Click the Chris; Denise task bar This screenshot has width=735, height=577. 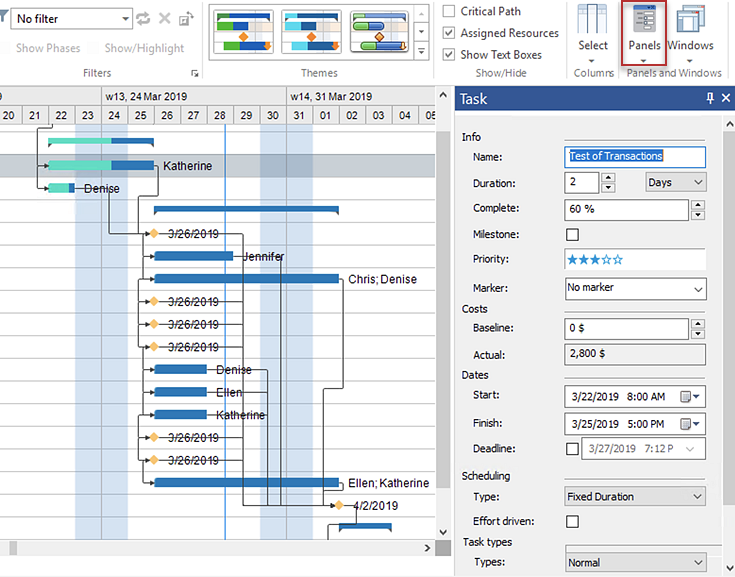[x=247, y=279]
